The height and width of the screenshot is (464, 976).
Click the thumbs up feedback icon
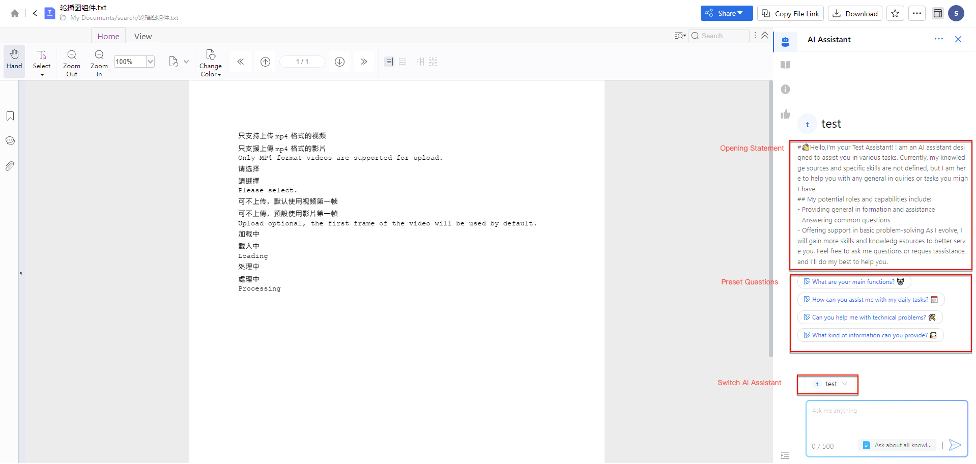pos(785,114)
